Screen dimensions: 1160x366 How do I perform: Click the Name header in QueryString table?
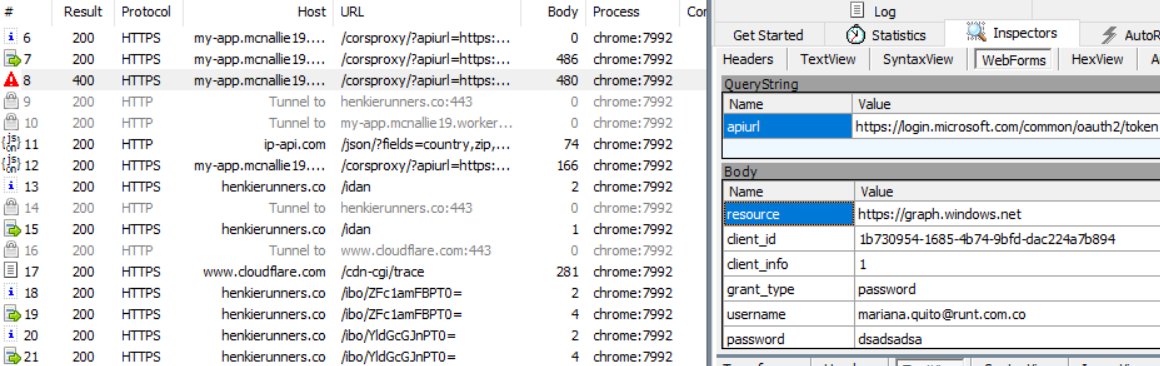746,104
